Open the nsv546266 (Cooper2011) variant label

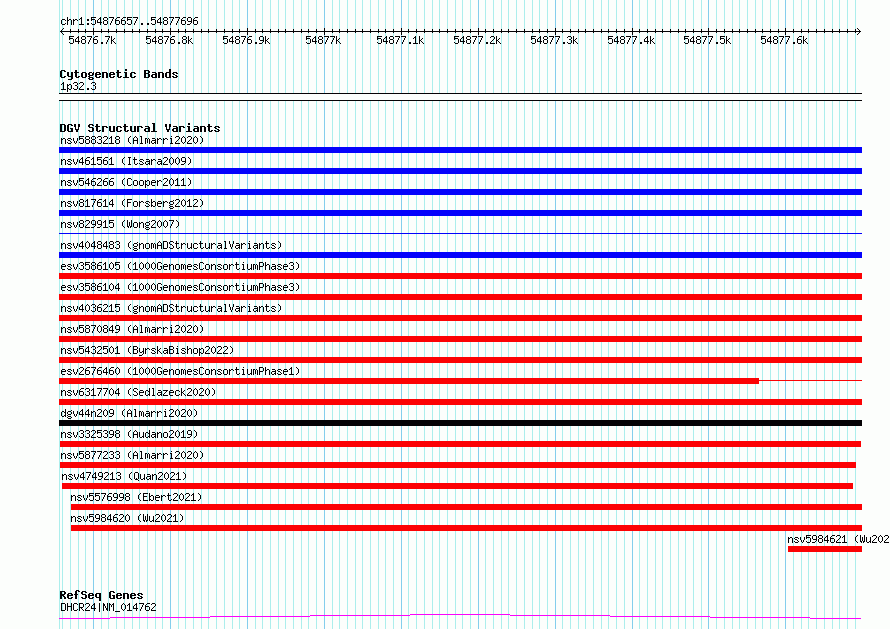[126, 182]
